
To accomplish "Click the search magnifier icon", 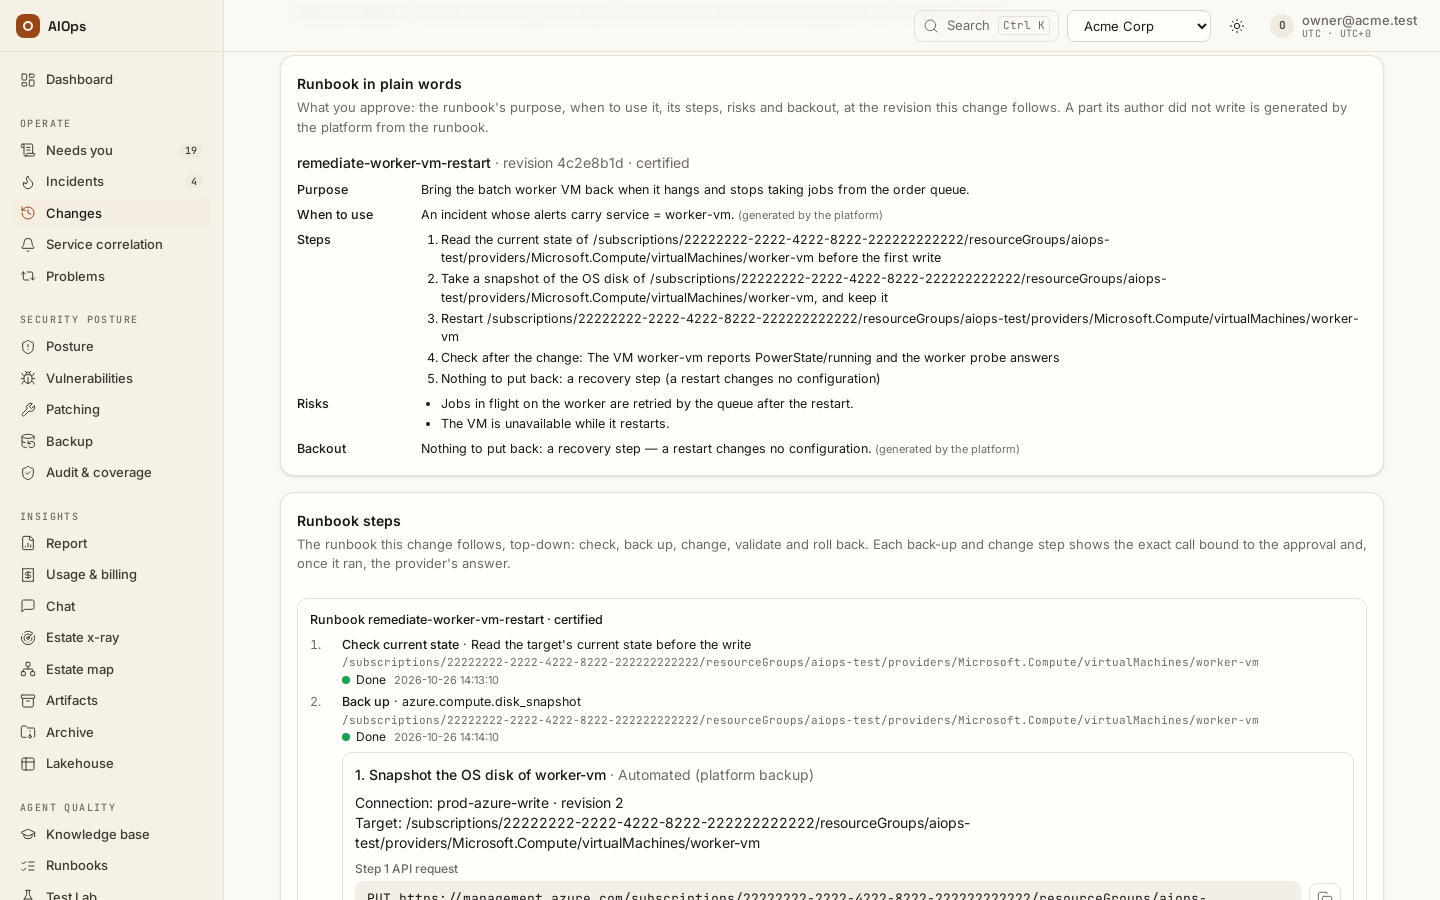I will [931, 26].
